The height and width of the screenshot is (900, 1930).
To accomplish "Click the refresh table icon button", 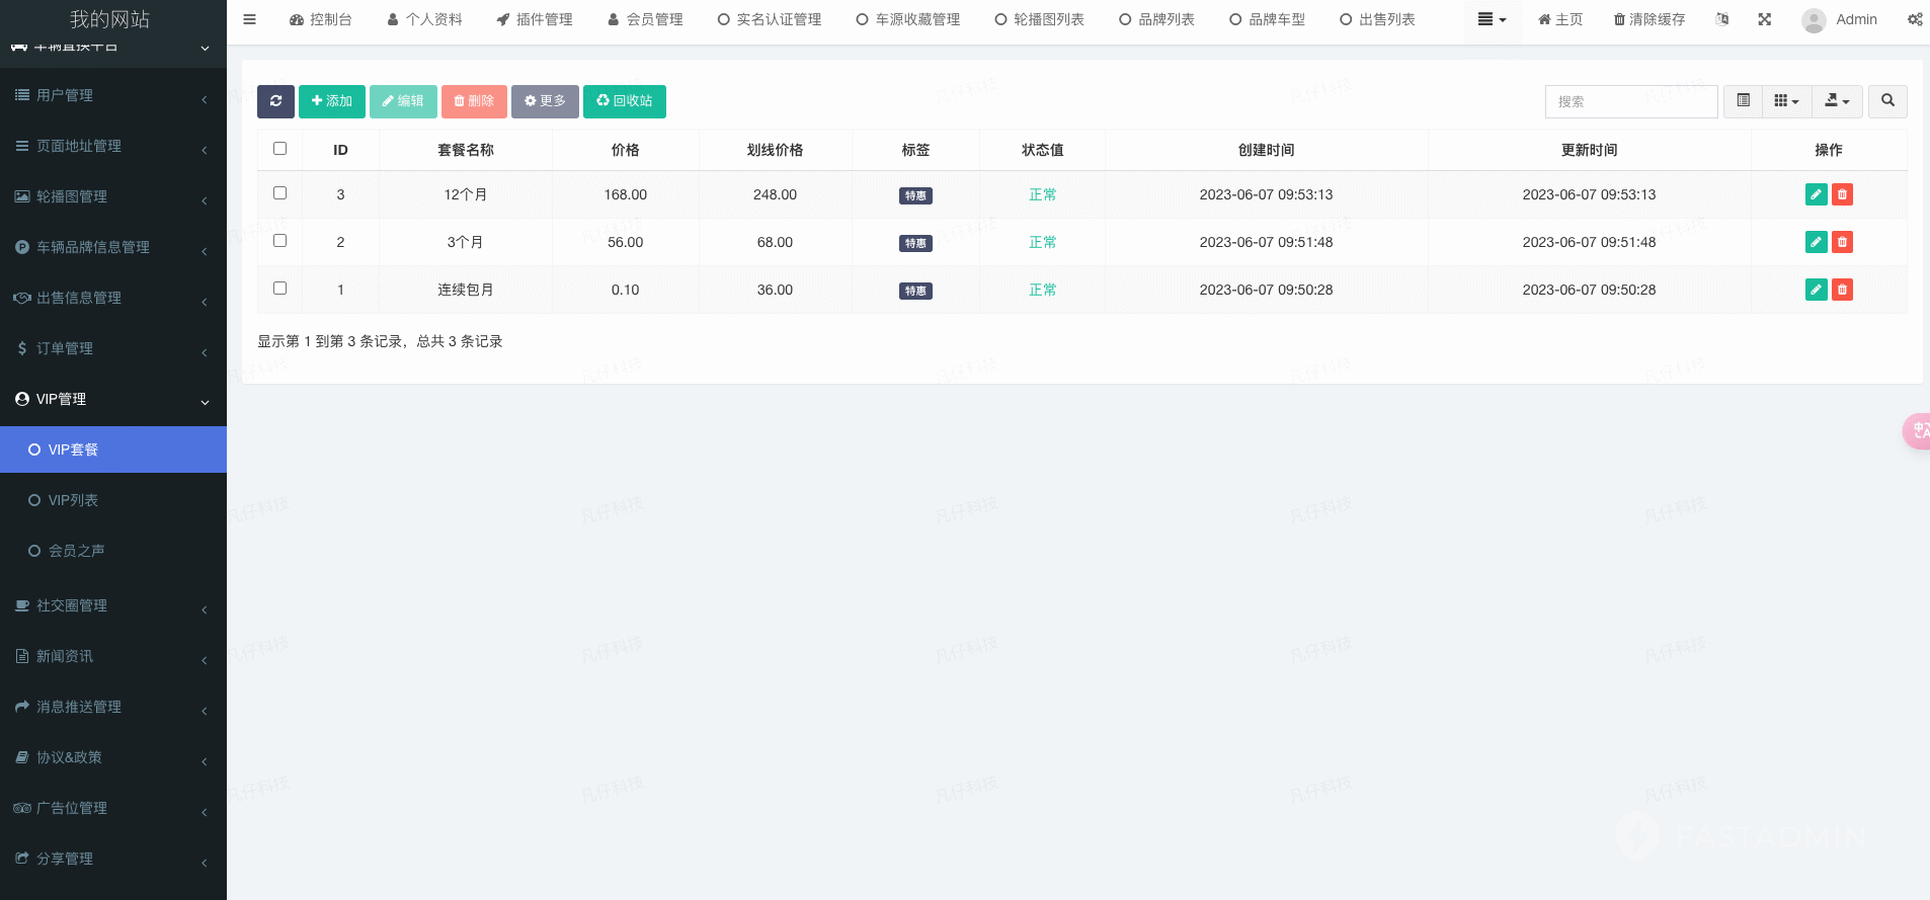I will [275, 101].
